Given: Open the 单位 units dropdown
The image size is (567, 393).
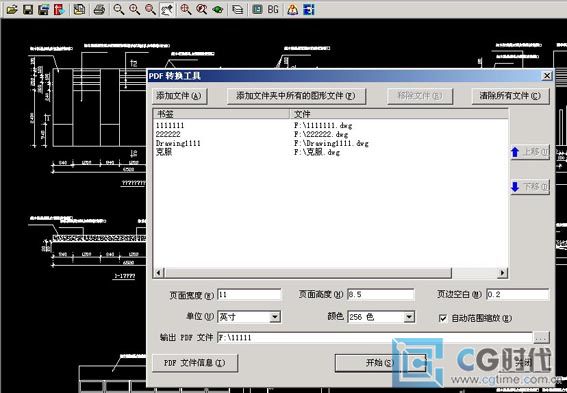Looking at the screenshot, I should 275,317.
